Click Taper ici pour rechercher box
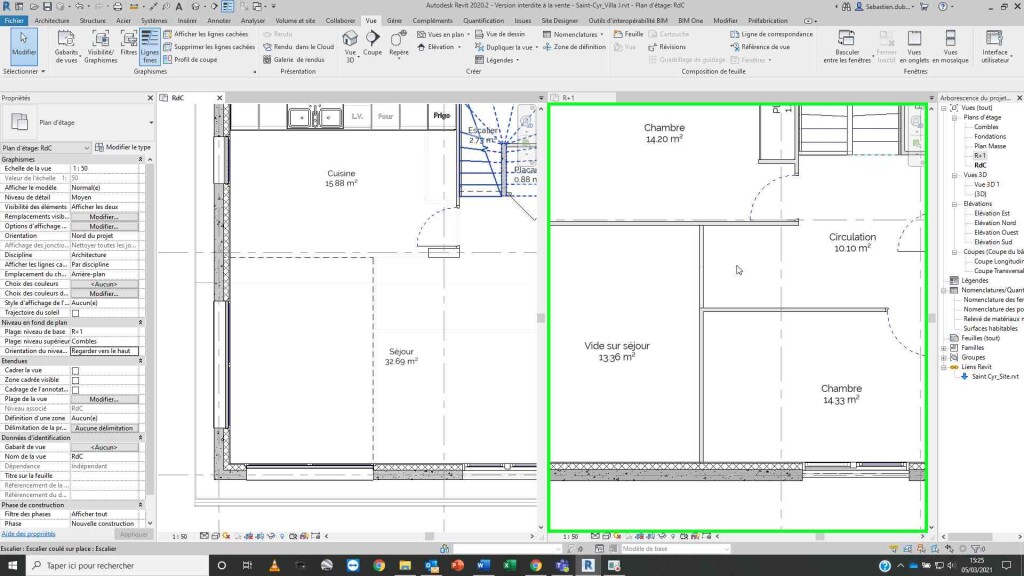1024x576 pixels. (x=118, y=566)
